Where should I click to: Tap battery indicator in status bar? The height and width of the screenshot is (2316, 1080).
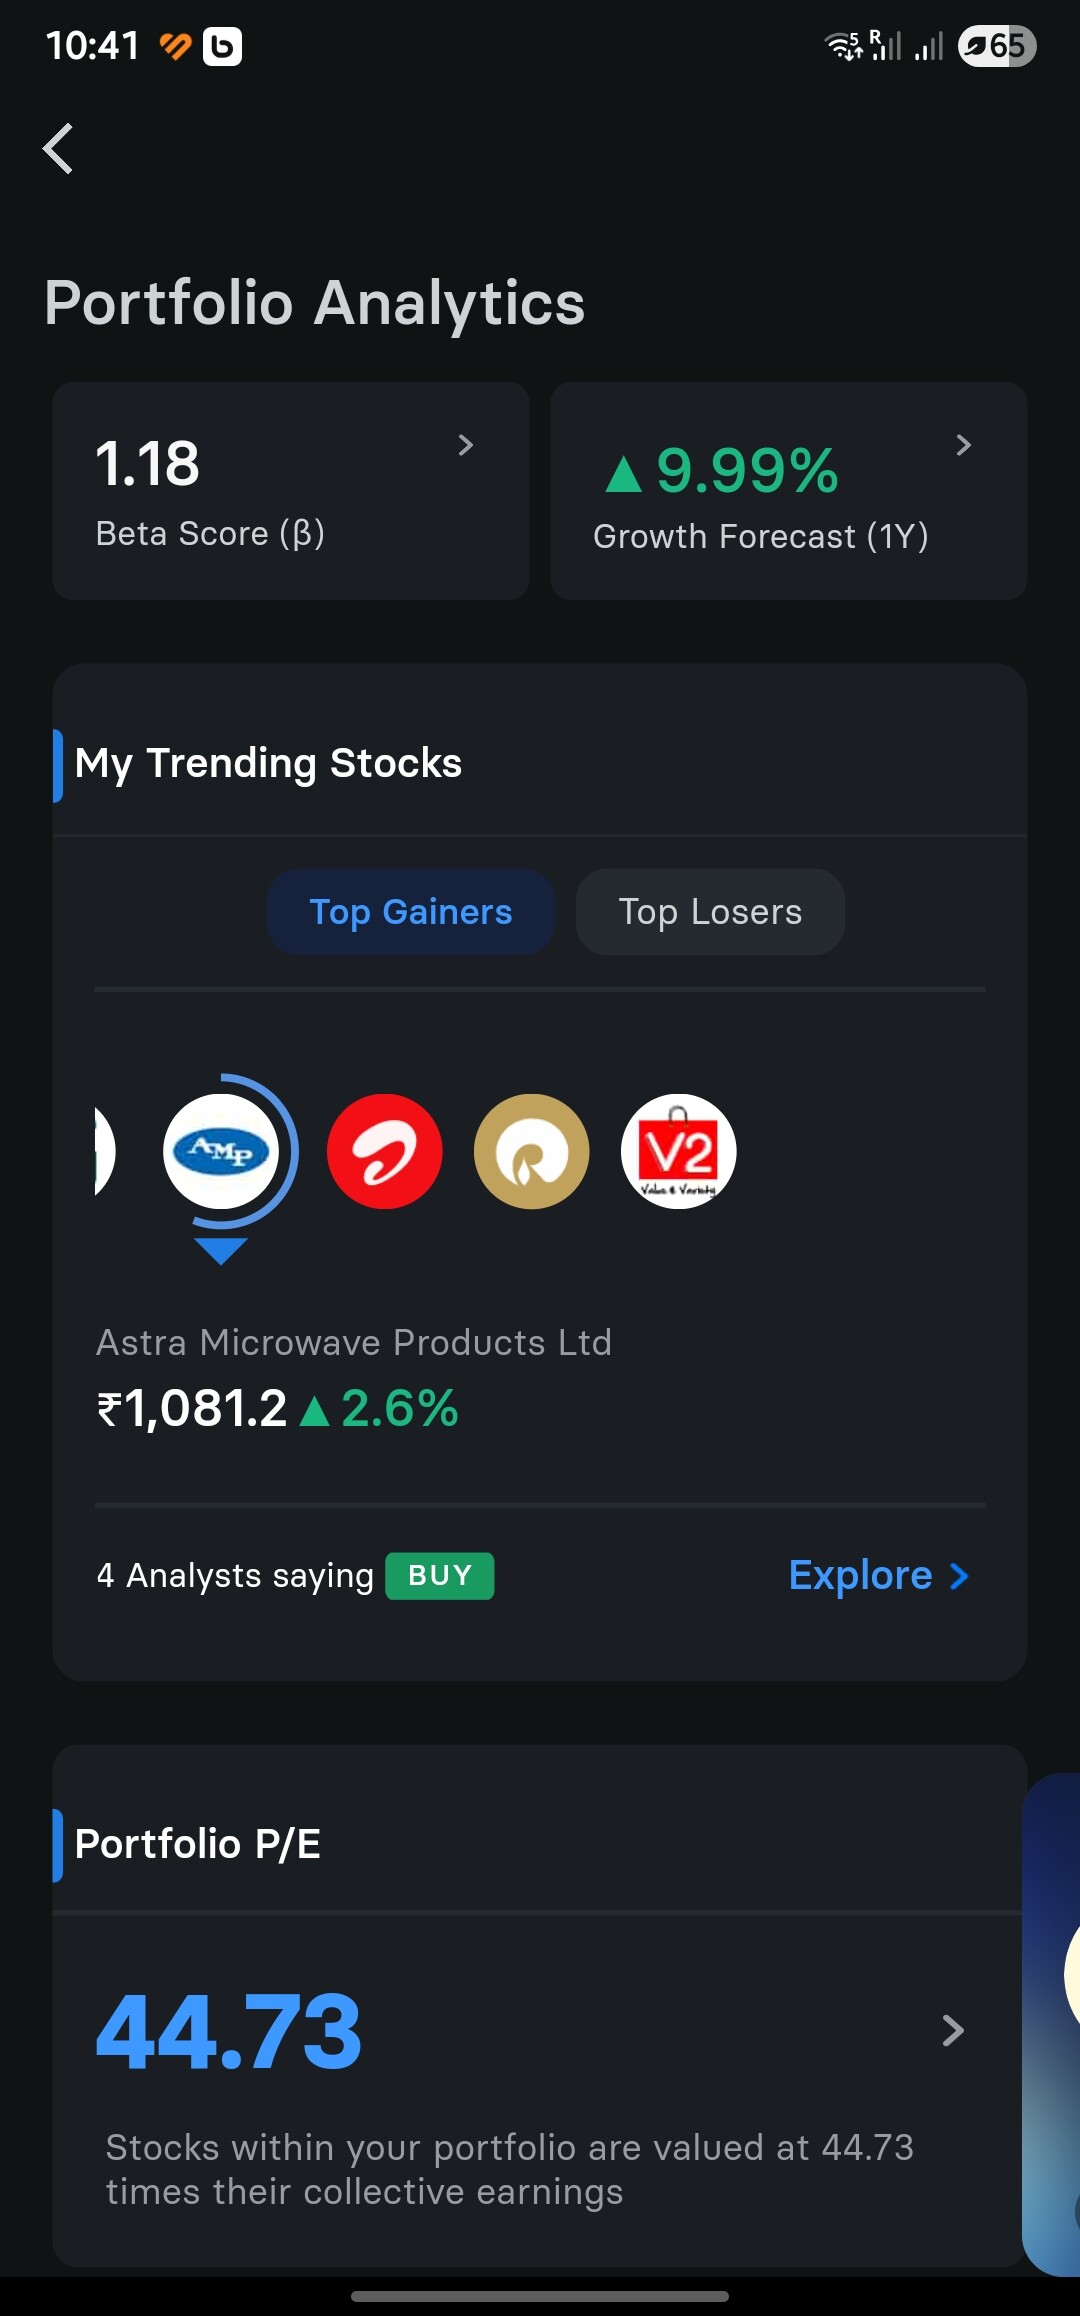pos(996,46)
